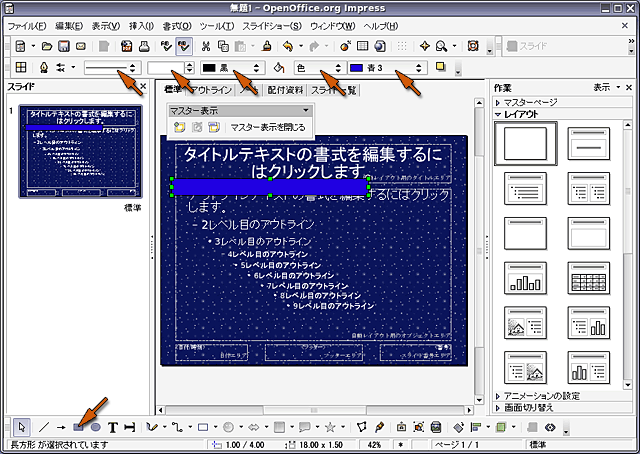Toggle automatic spellcheck in the toolbar
The image size is (640, 454).
pos(183,46)
